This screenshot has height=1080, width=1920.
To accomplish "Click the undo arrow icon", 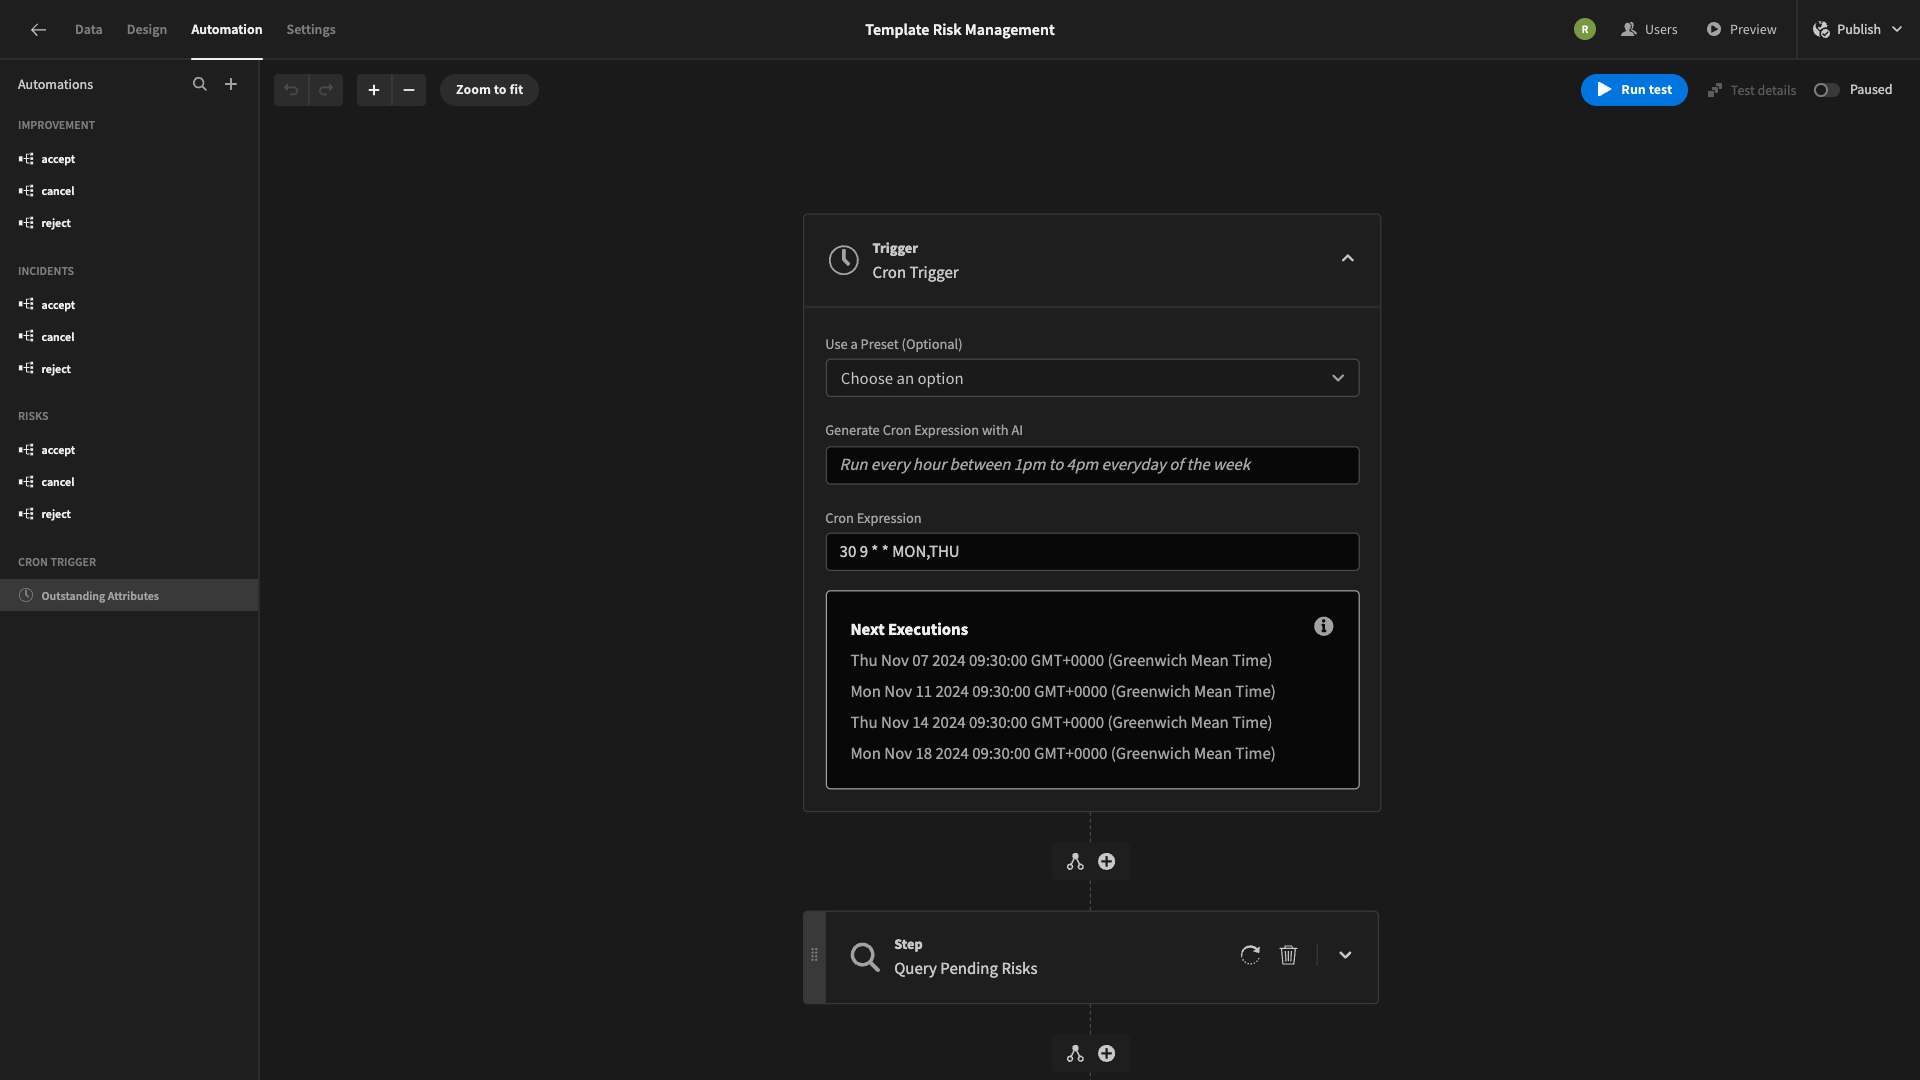I will pyautogui.click(x=291, y=88).
